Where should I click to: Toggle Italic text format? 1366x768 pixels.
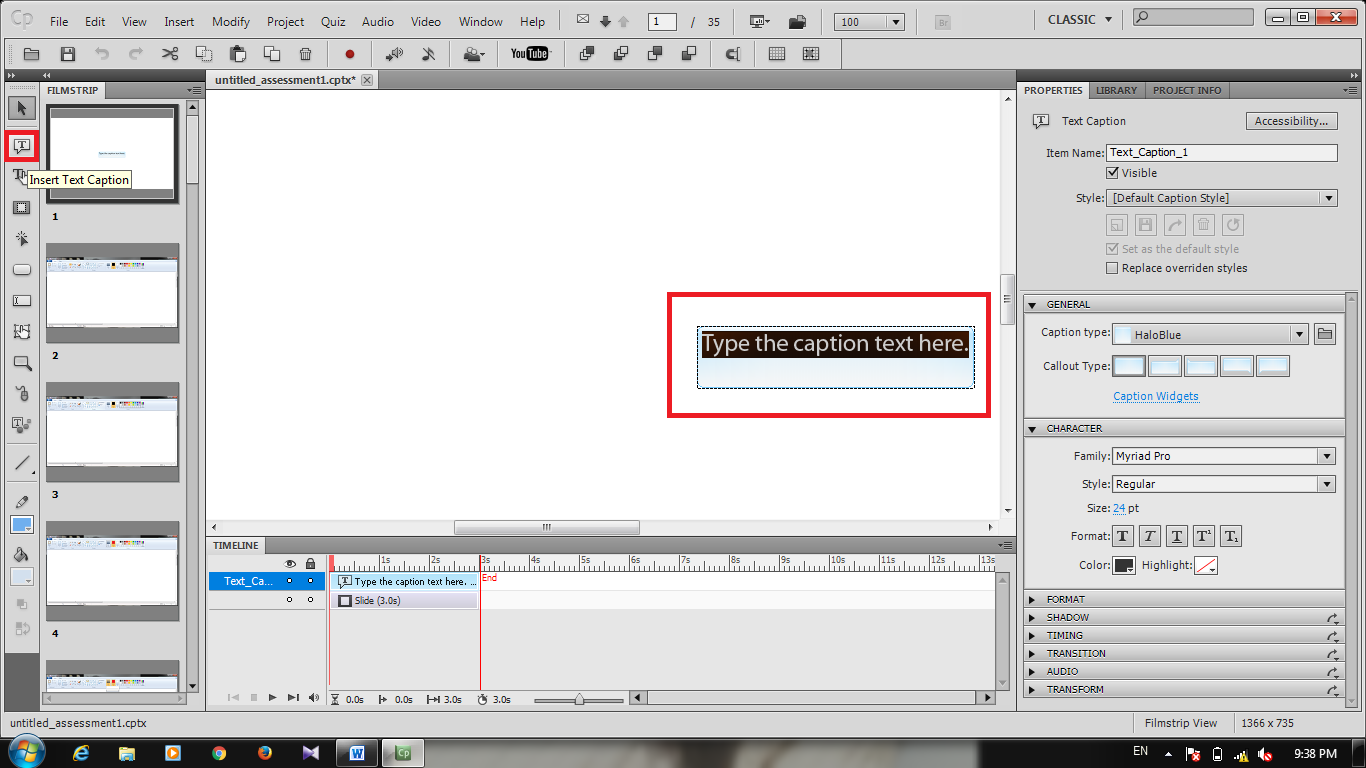[1150, 537]
